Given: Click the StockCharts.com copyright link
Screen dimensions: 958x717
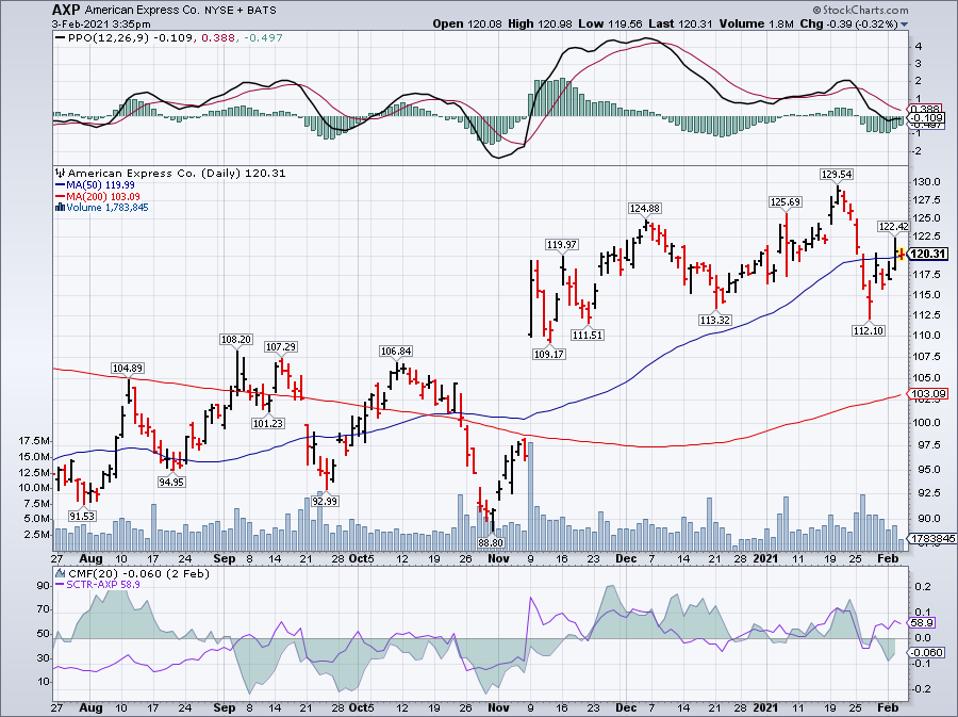Looking at the screenshot, I should (x=860, y=10).
